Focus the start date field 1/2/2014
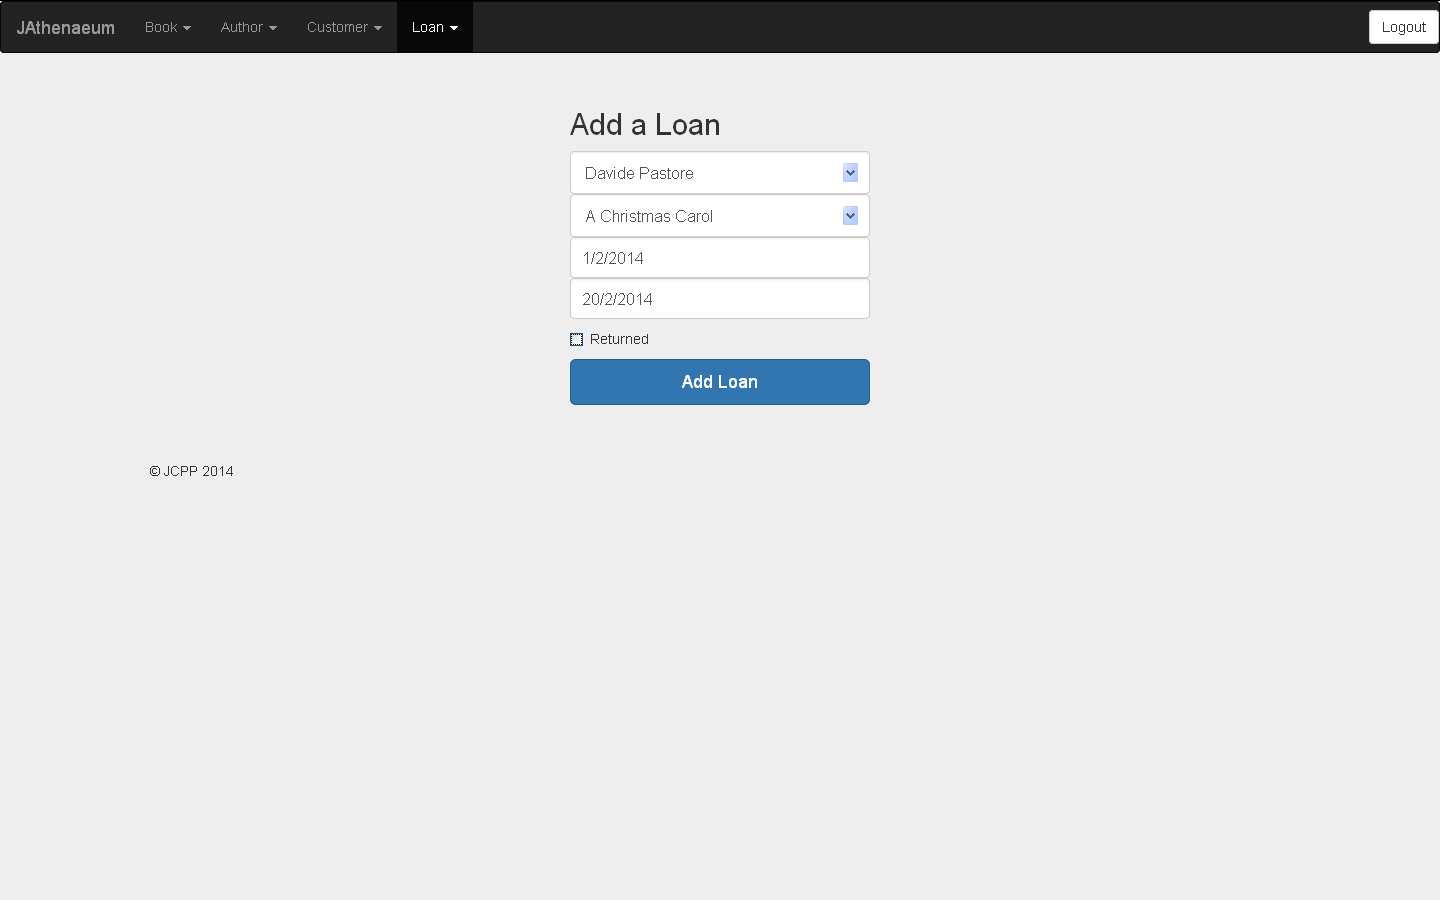Screen dimensions: 1440x900 coord(720,258)
